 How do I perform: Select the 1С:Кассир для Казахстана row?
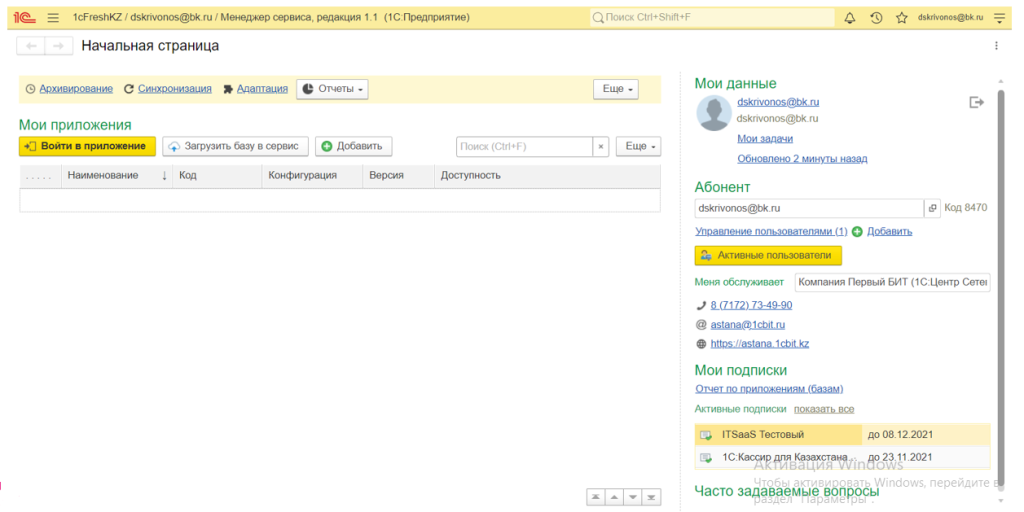tap(842, 458)
